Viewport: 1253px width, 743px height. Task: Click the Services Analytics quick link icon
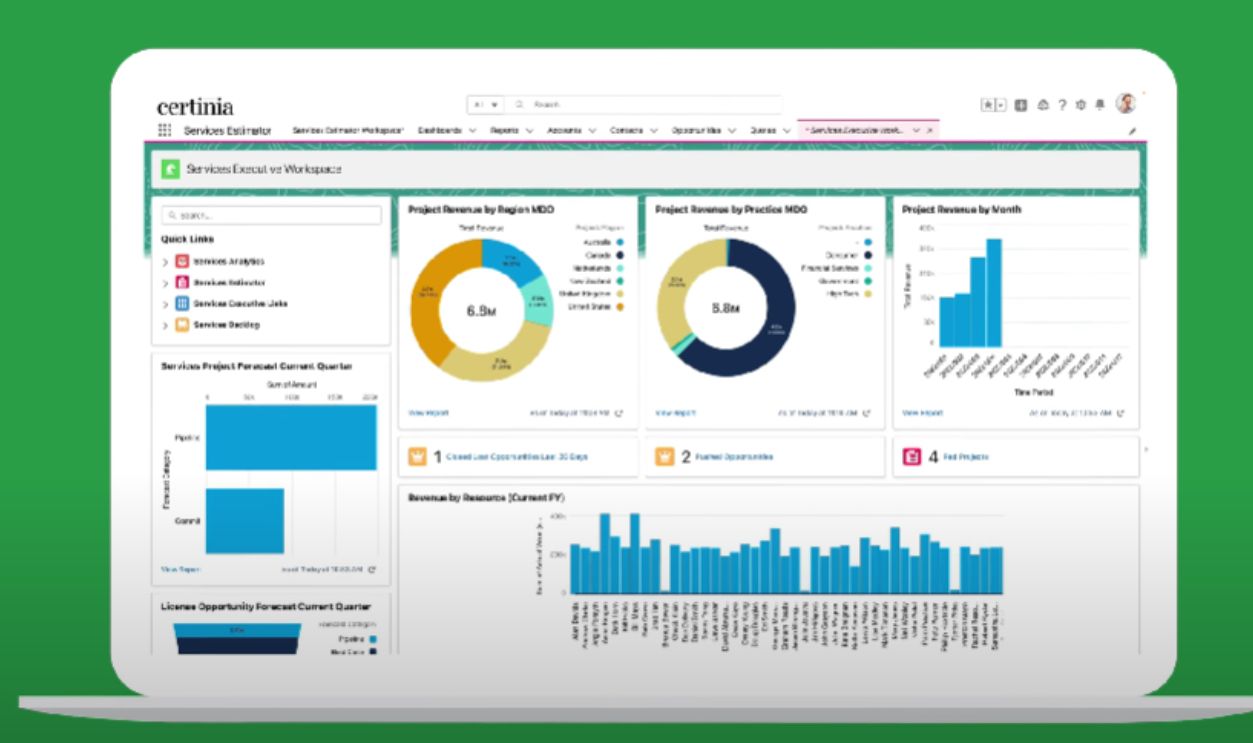[182, 261]
